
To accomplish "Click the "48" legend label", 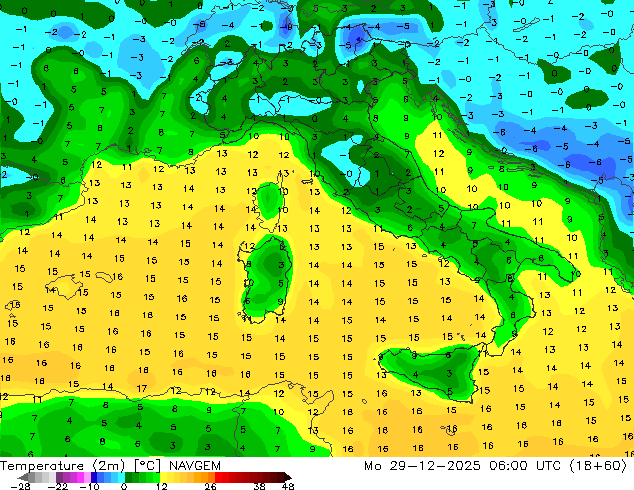I will (288, 486).
